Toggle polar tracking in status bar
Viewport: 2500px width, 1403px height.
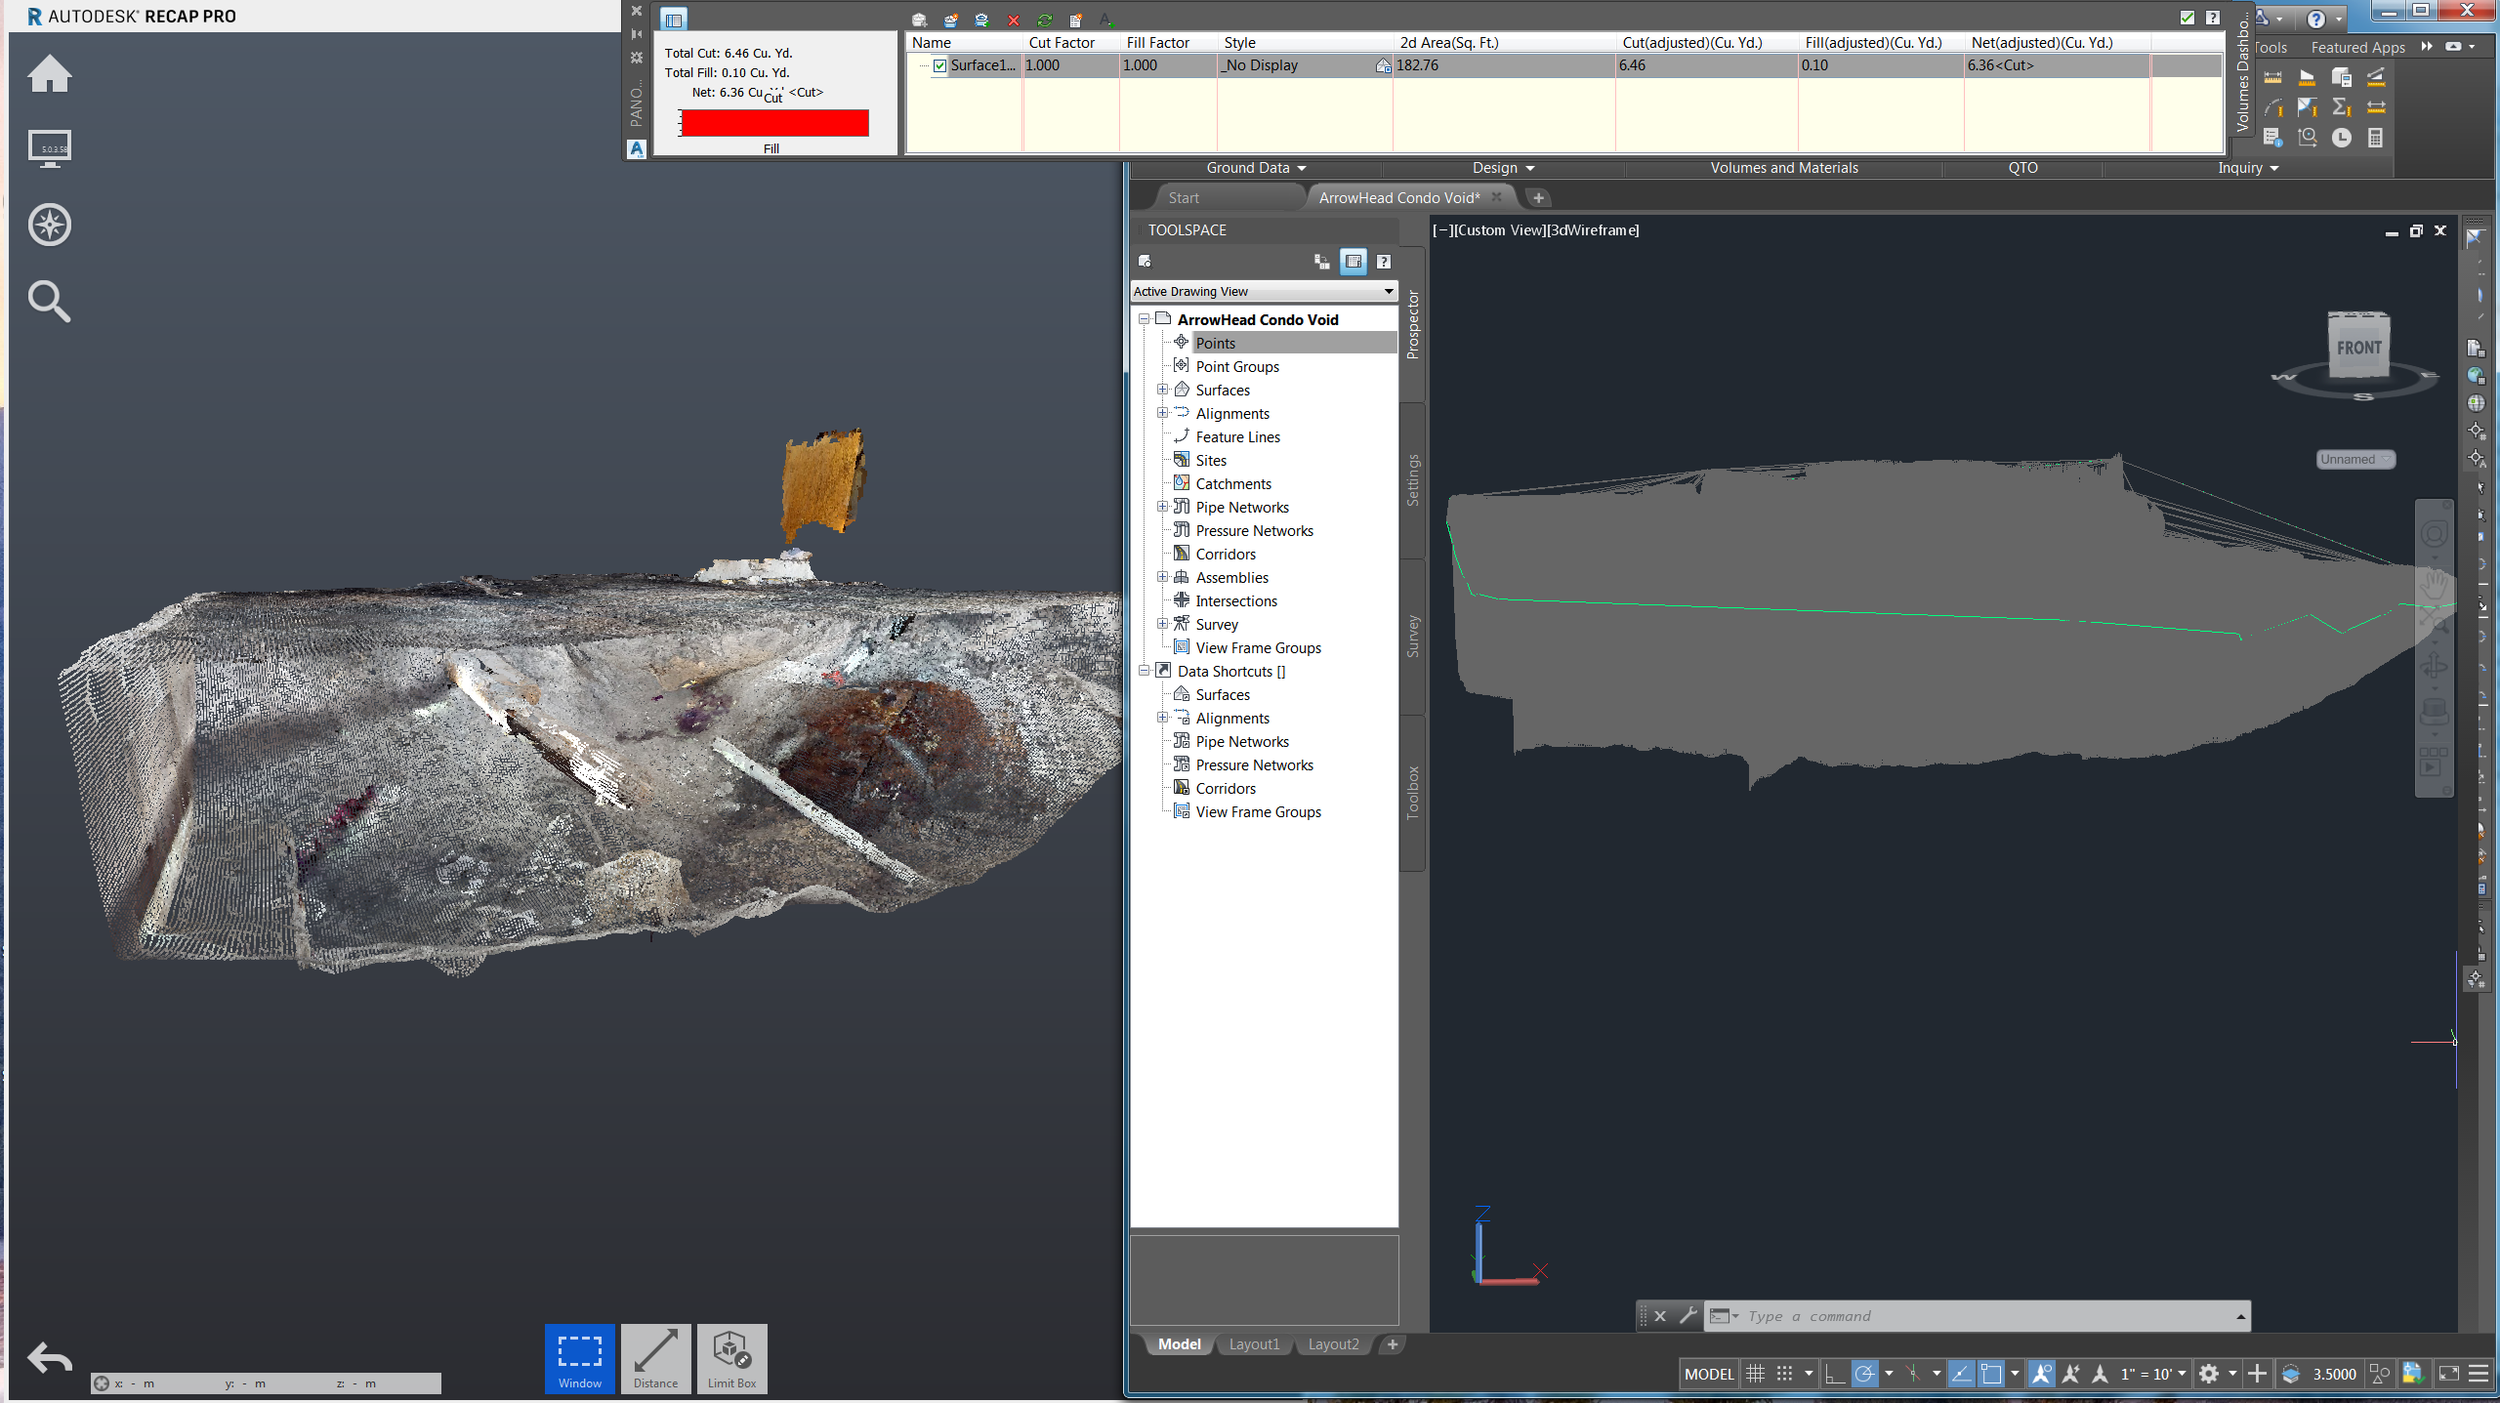pyautogui.click(x=1864, y=1374)
